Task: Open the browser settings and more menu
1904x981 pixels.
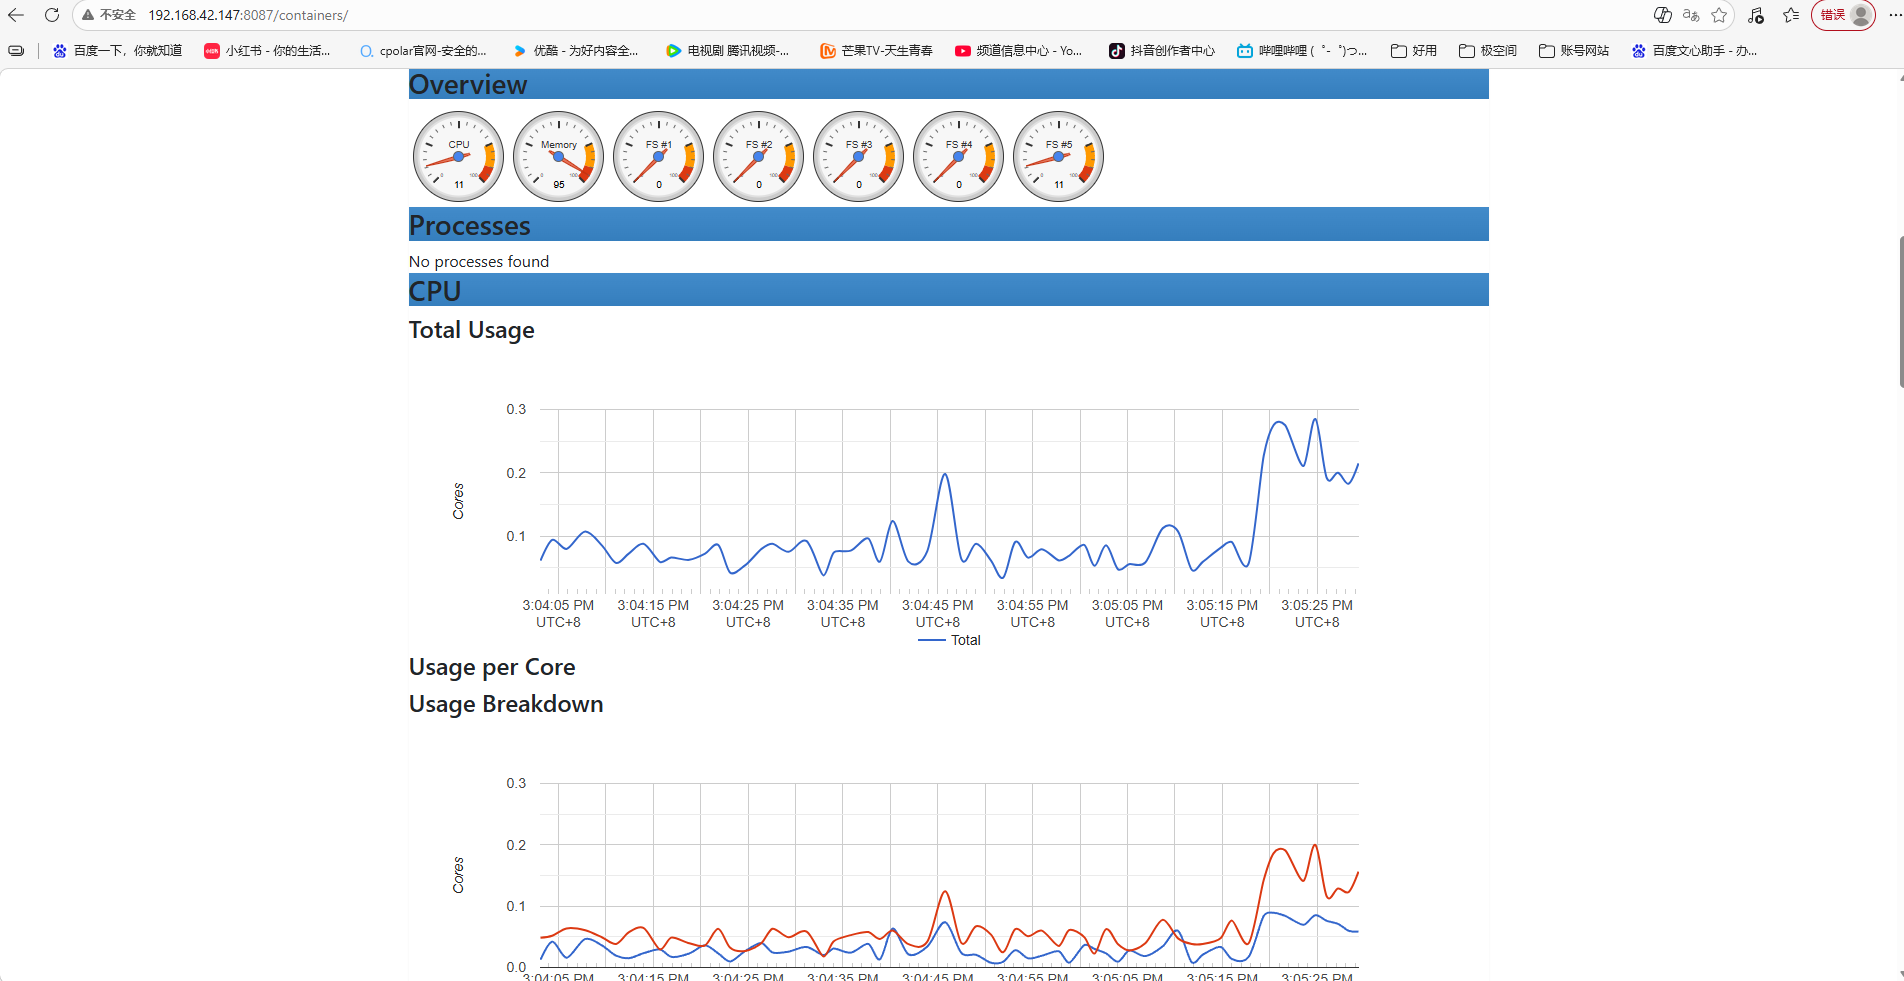Action: coord(1893,15)
